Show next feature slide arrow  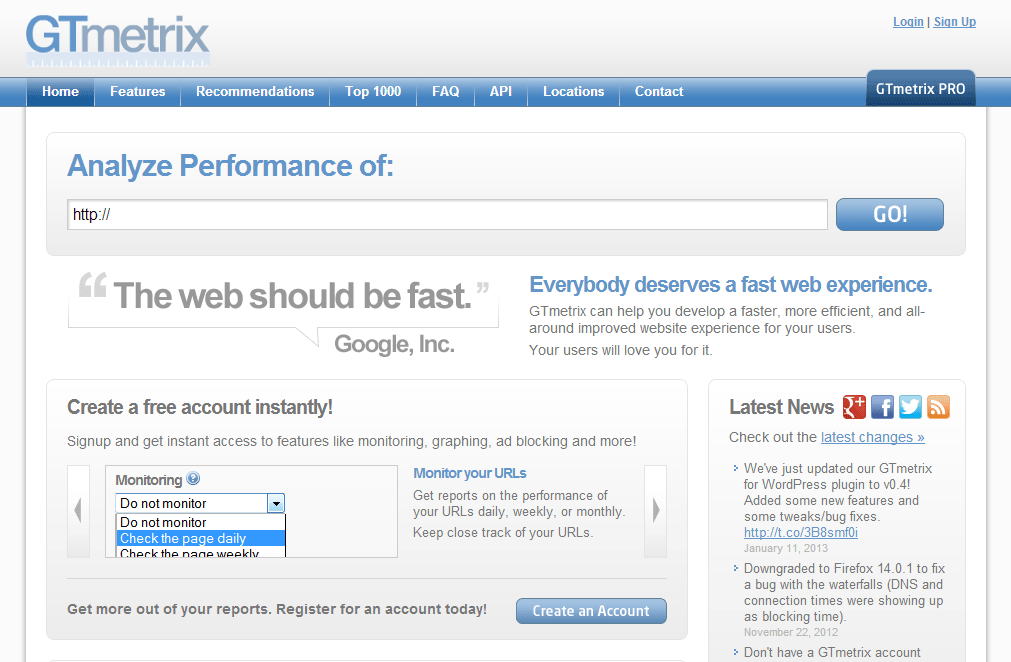click(x=656, y=511)
